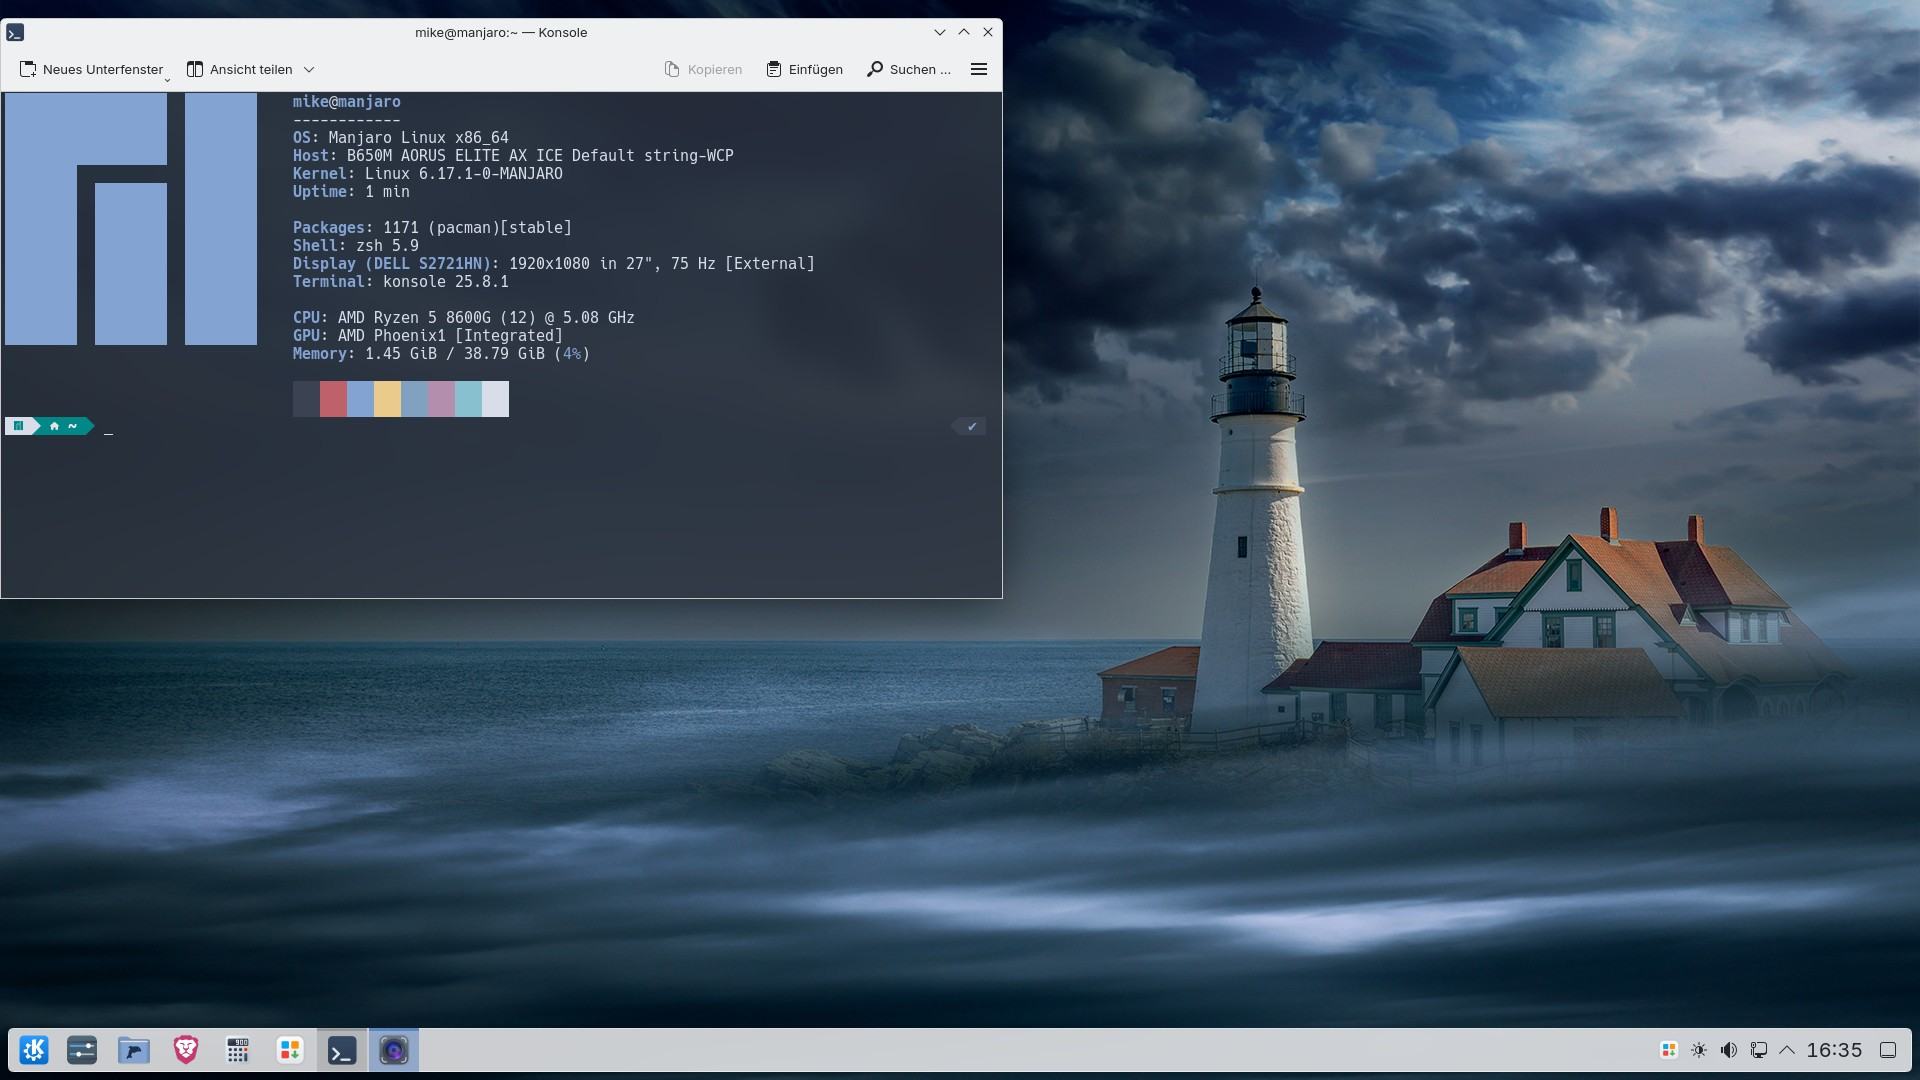The height and width of the screenshot is (1080, 1920).
Task: Open the Konsole hamburger menu
Action: point(979,69)
